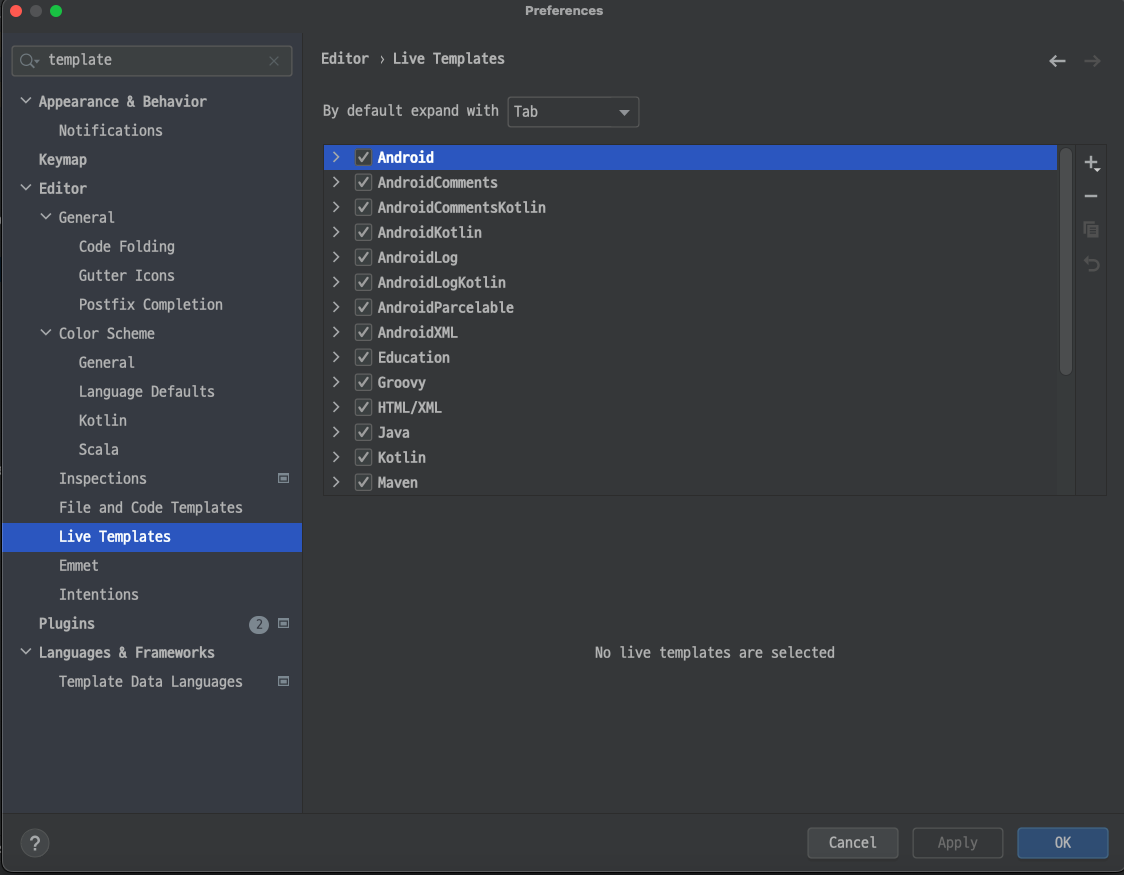Screen dimensions: 1124x875
Task: Open the Inspections settings
Action: click(103, 479)
